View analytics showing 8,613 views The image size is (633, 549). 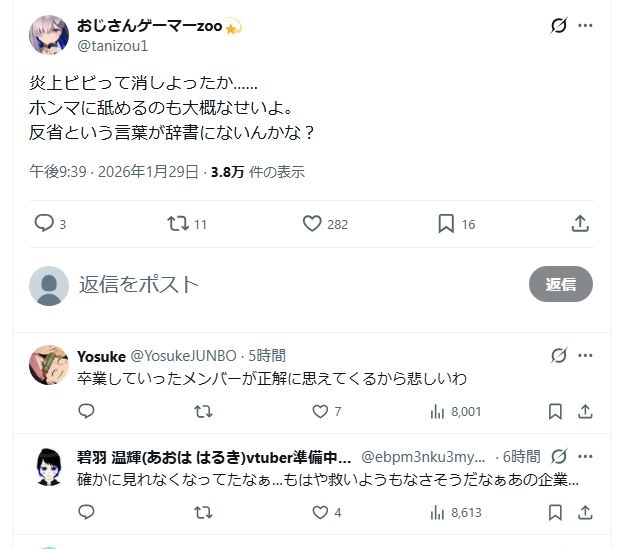tap(458, 512)
